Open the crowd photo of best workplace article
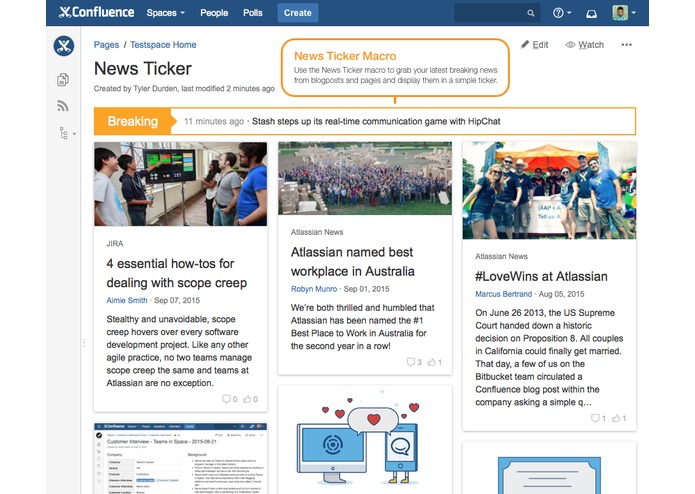The height and width of the screenshot is (494, 695). click(x=365, y=178)
